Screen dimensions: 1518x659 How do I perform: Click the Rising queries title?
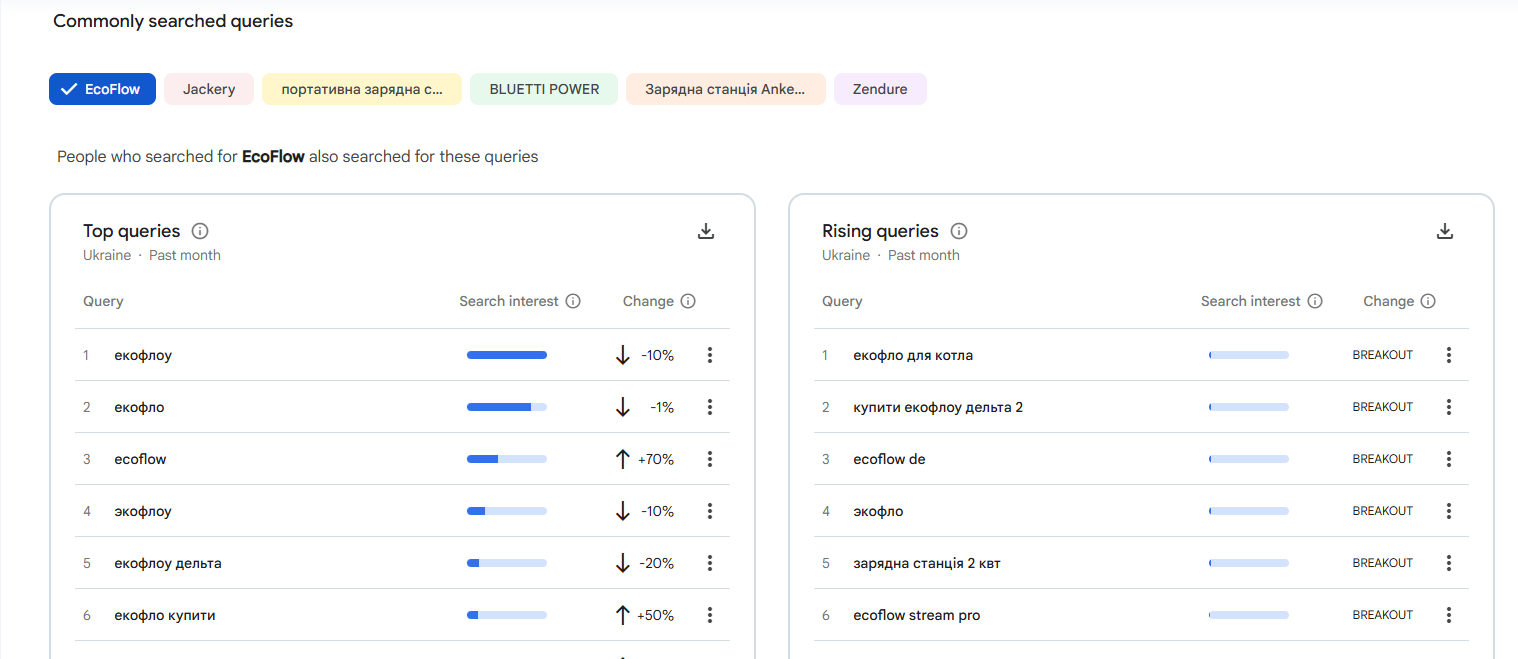pyautogui.click(x=880, y=231)
